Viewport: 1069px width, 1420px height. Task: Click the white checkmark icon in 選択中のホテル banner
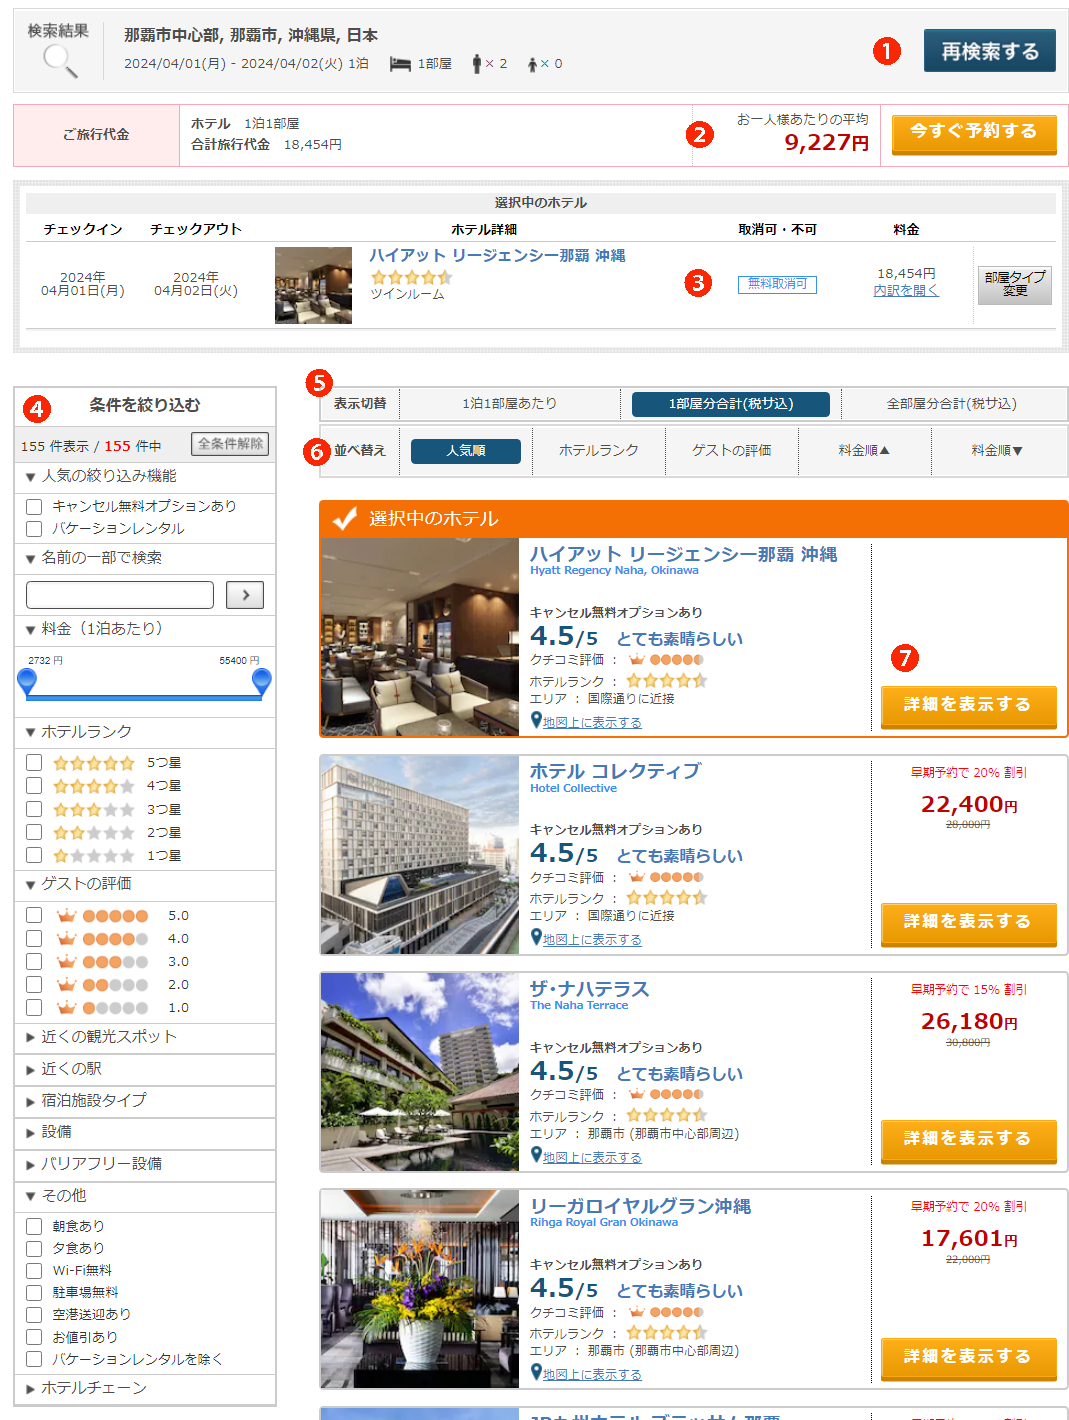[345, 518]
